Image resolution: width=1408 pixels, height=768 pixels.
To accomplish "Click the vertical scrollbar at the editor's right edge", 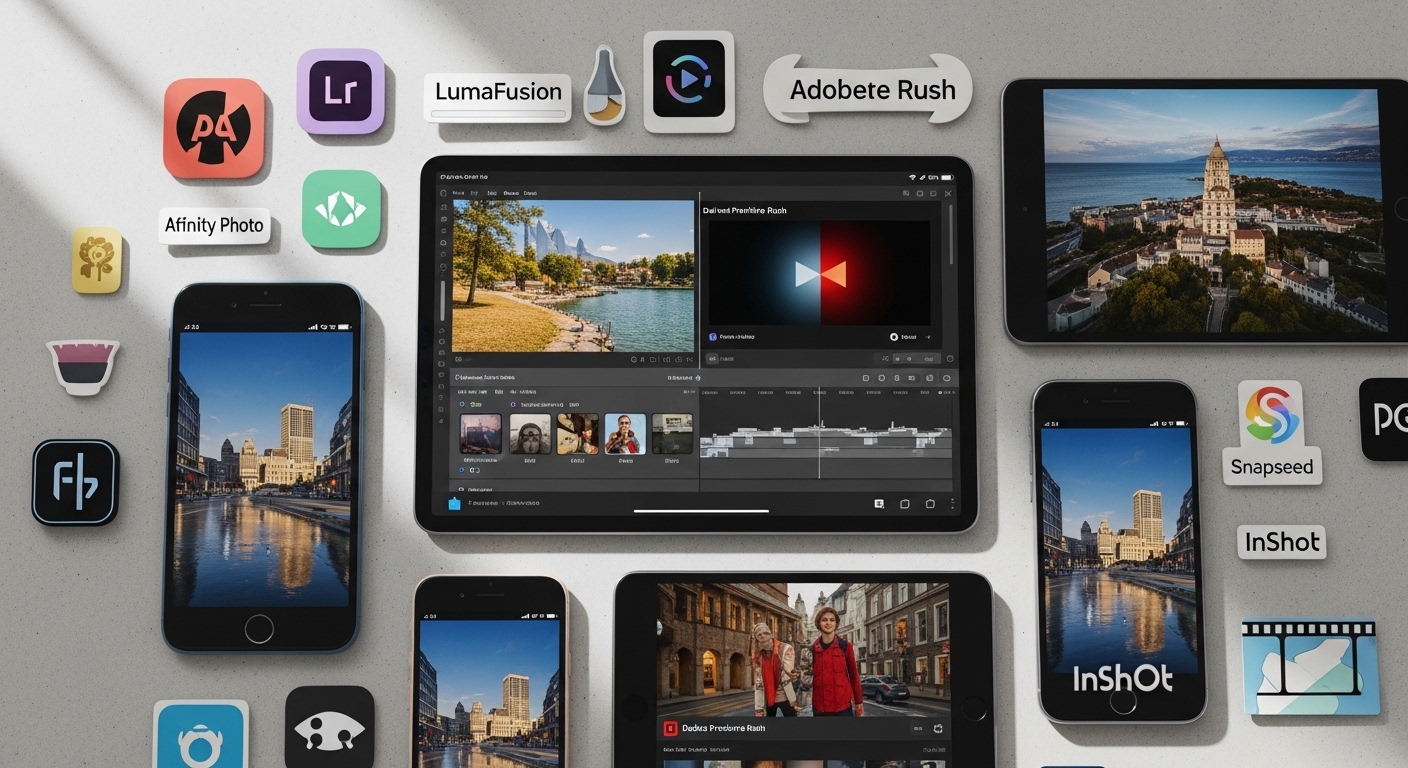I will click(x=951, y=233).
